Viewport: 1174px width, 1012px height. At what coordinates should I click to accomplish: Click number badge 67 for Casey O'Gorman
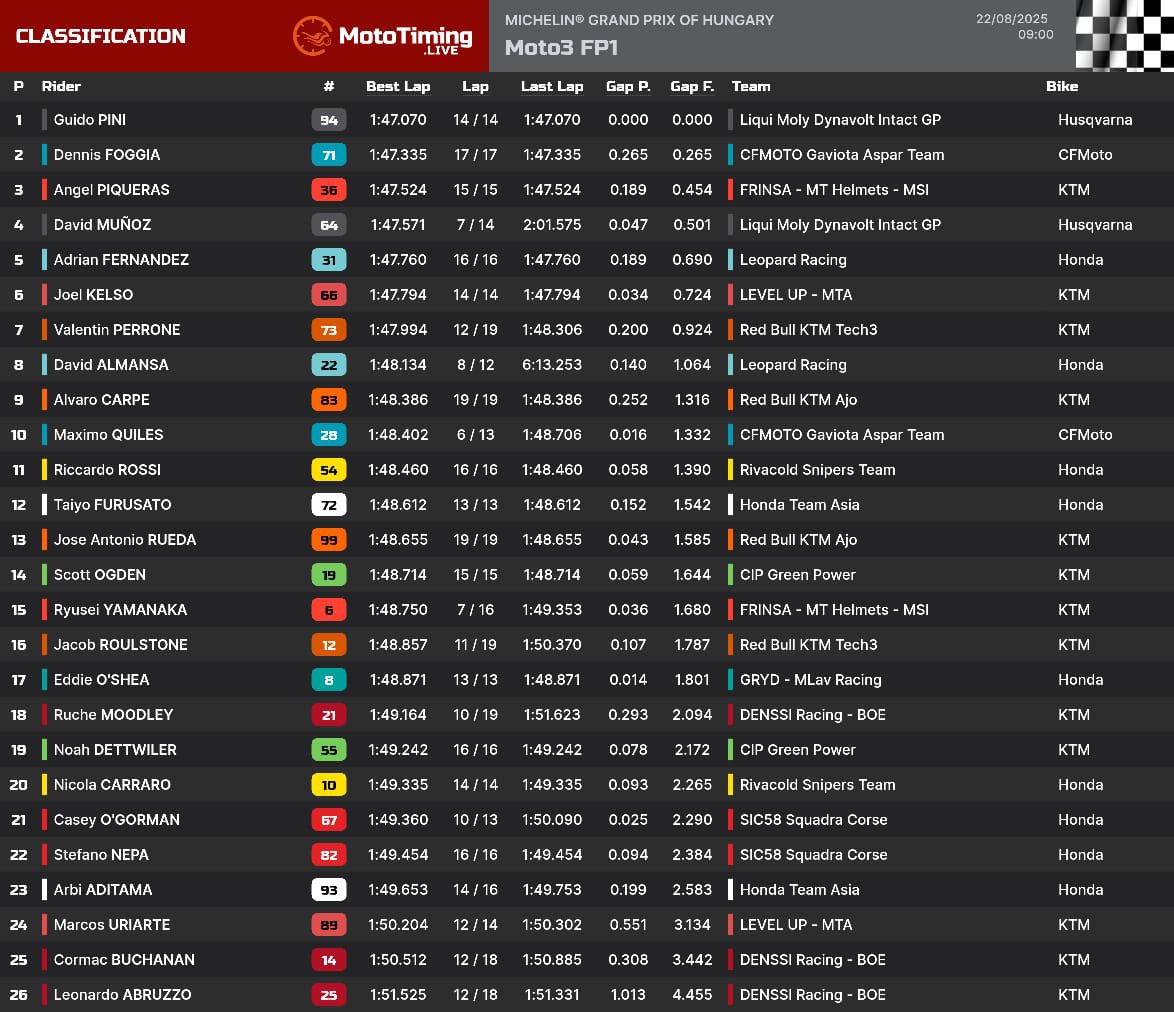[x=329, y=820]
